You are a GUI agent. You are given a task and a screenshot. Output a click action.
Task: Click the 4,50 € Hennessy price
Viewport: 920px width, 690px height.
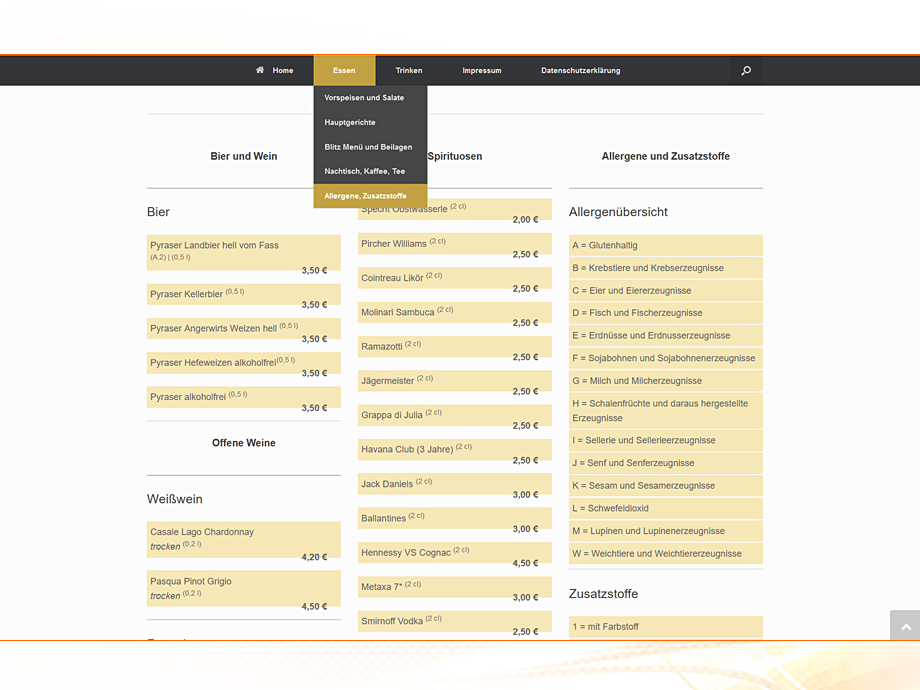tap(526, 563)
